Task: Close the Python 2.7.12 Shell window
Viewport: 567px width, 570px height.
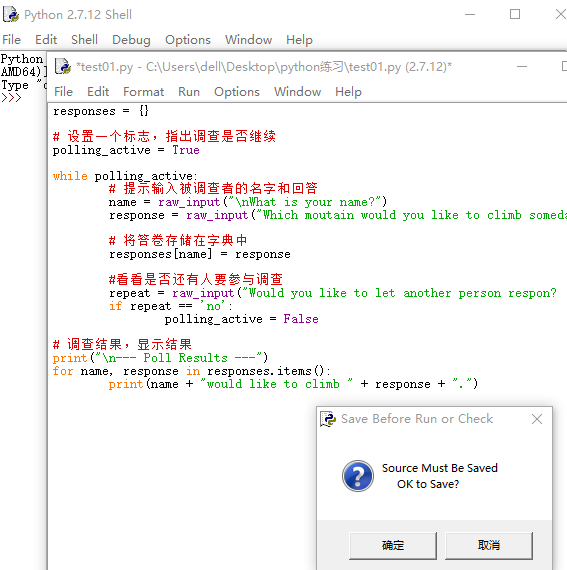Action: coord(560,15)
